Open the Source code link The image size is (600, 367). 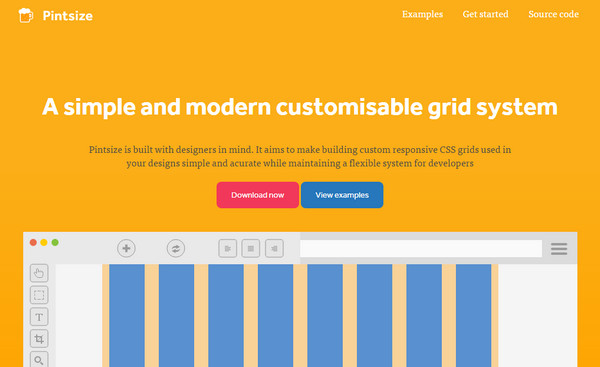tap(553, 14)
